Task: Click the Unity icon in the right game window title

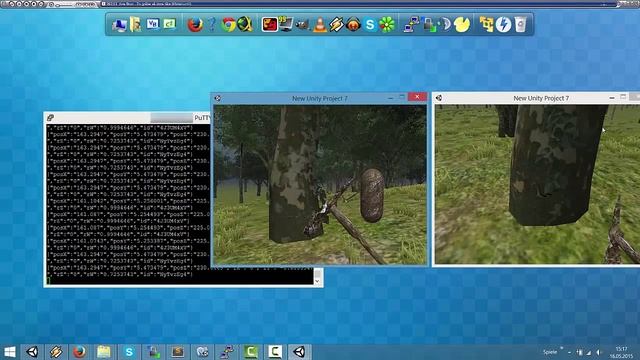Action: pos(439,98)
